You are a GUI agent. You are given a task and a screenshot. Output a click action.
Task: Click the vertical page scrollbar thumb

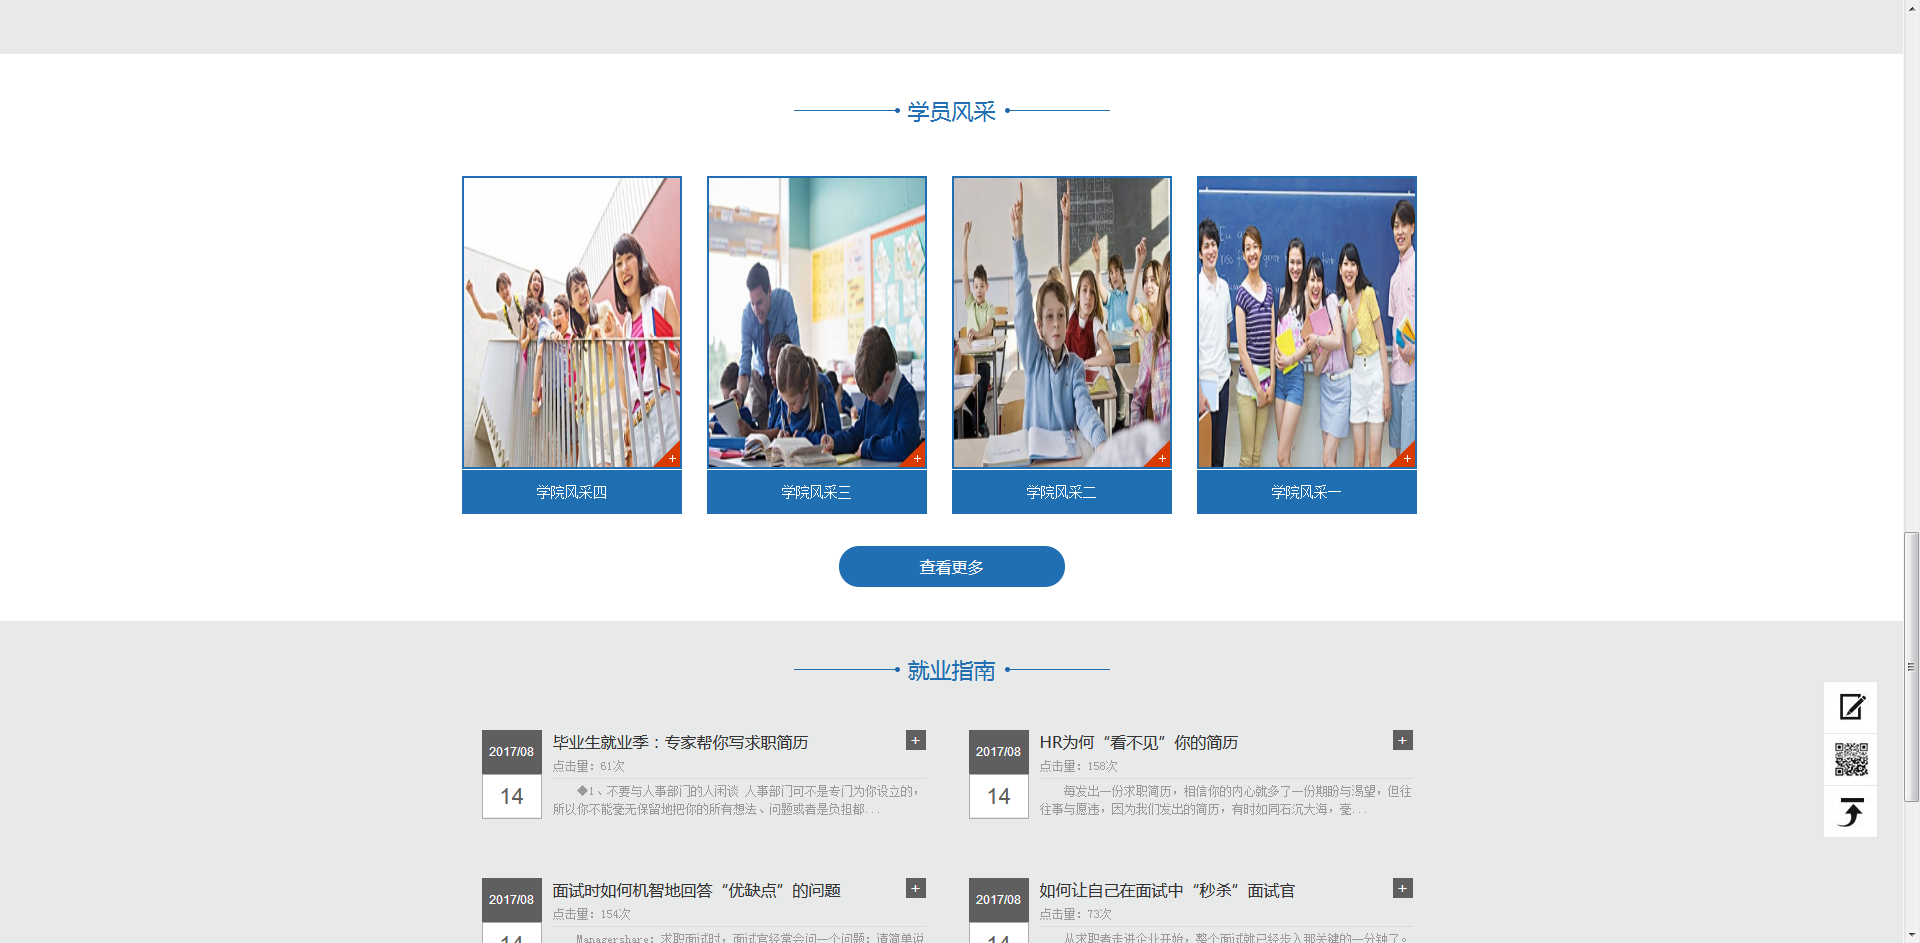coord(1911,667)
